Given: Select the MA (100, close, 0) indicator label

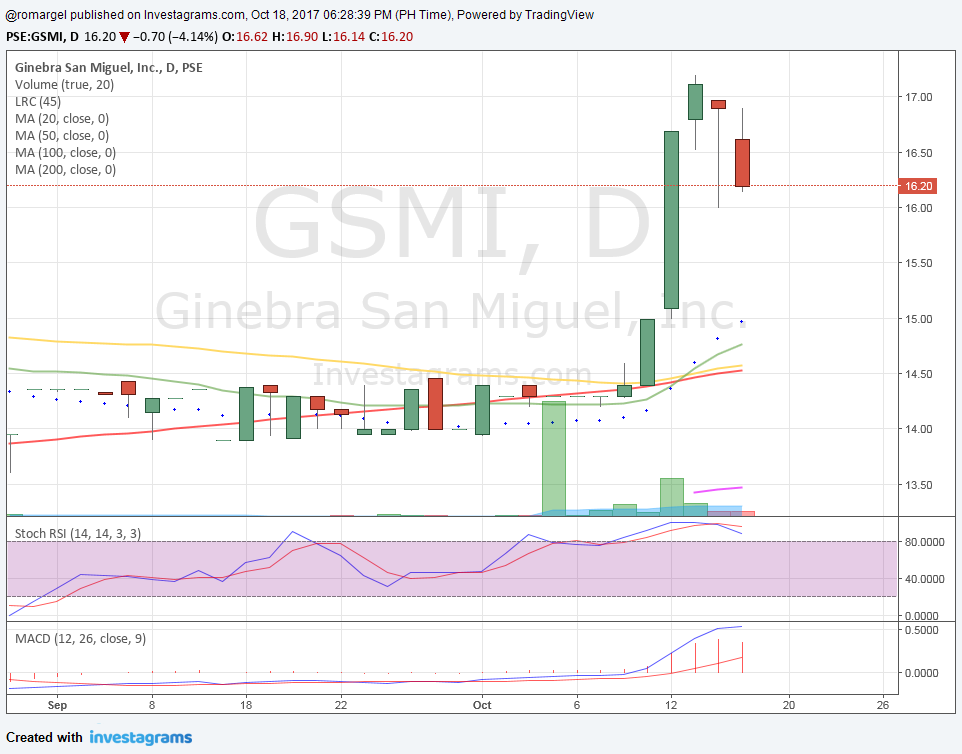Looking at the screenshot, I should (66, 153).
